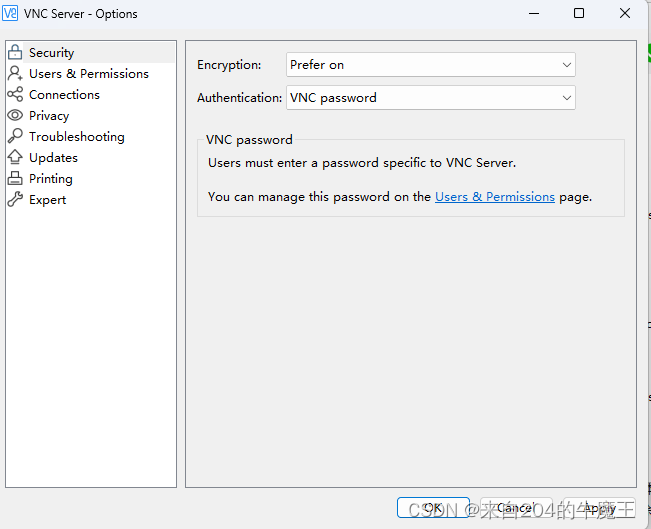Maximize the VNC Server Options window
This screenshot has width=651, height=529.
579,13
